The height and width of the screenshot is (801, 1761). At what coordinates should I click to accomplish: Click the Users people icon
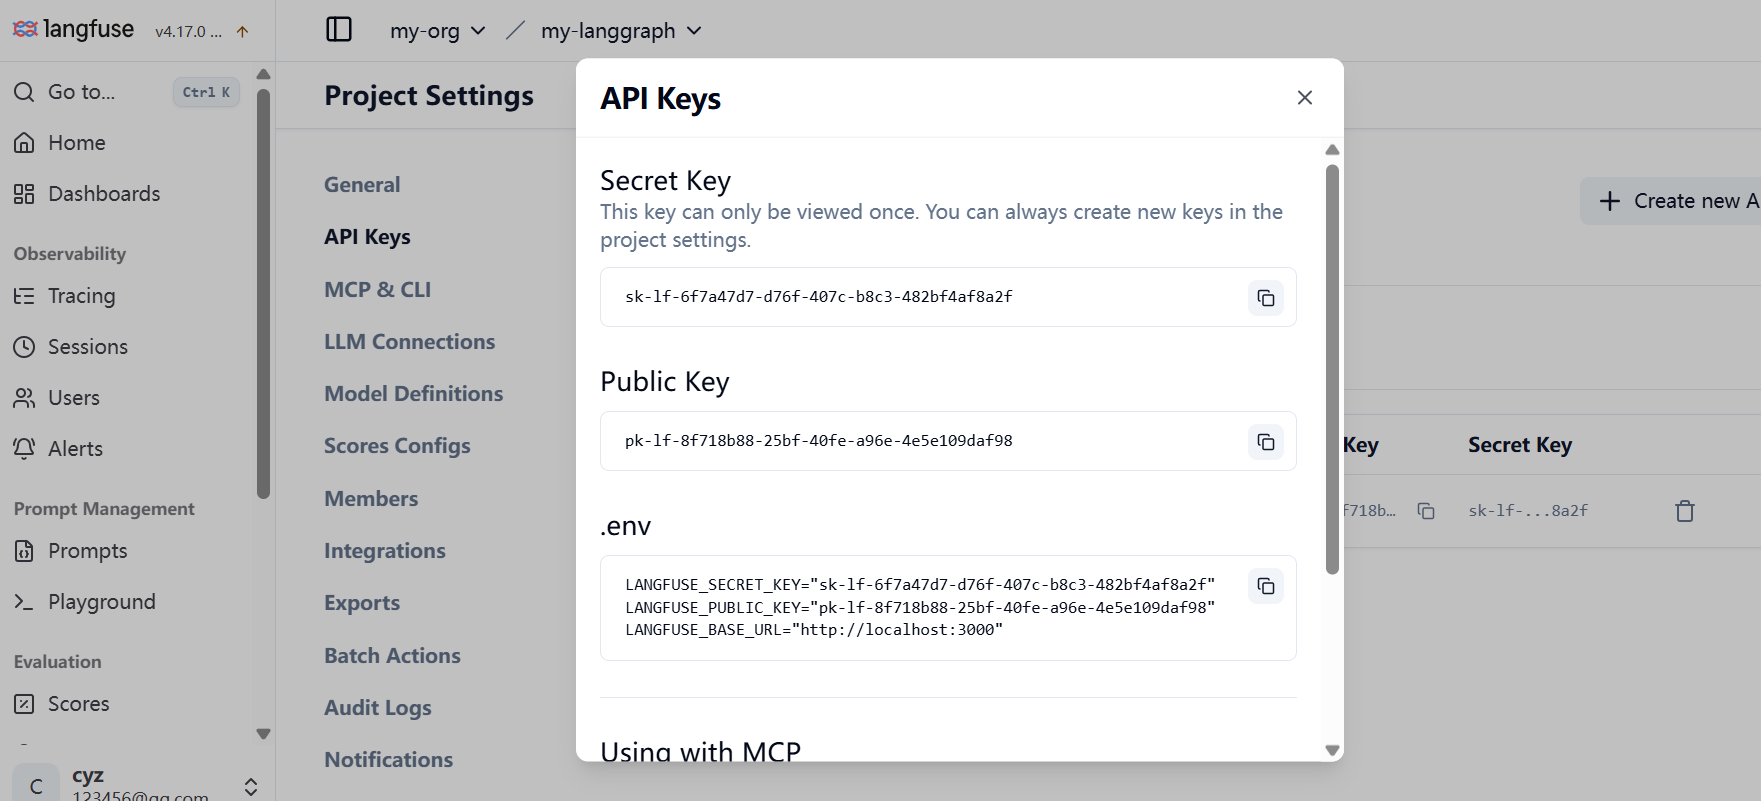pyautogui.click(x=24, y=398)
